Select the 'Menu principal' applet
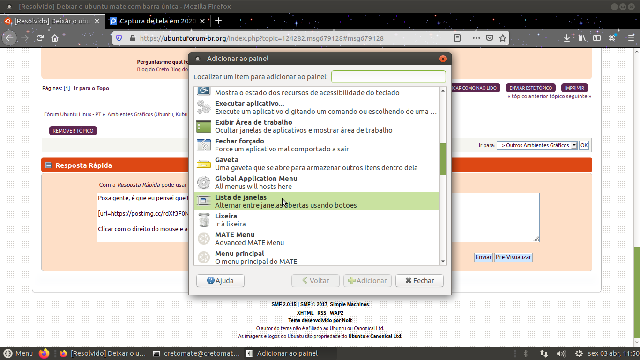640x360 pixels. pos(317,257)
